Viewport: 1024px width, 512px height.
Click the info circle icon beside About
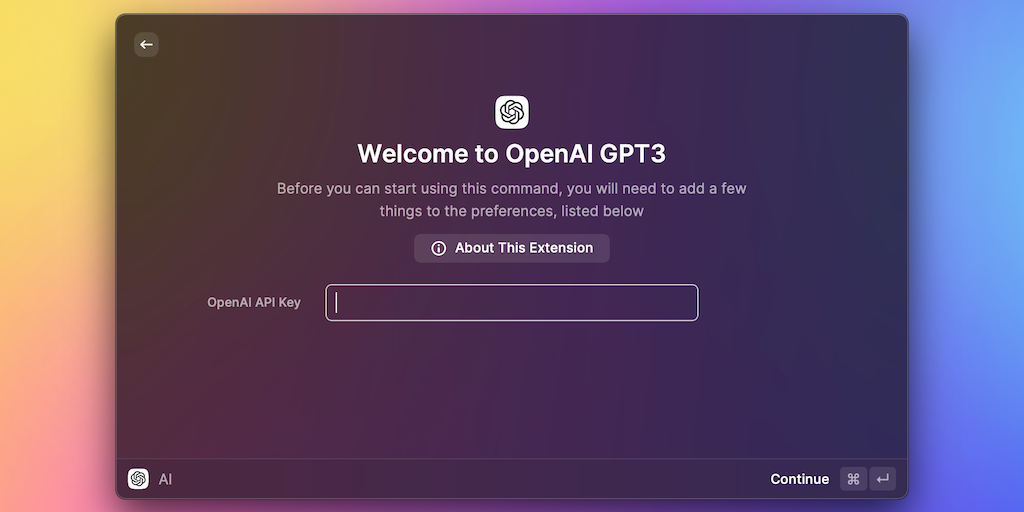click(x=438, y=248)
